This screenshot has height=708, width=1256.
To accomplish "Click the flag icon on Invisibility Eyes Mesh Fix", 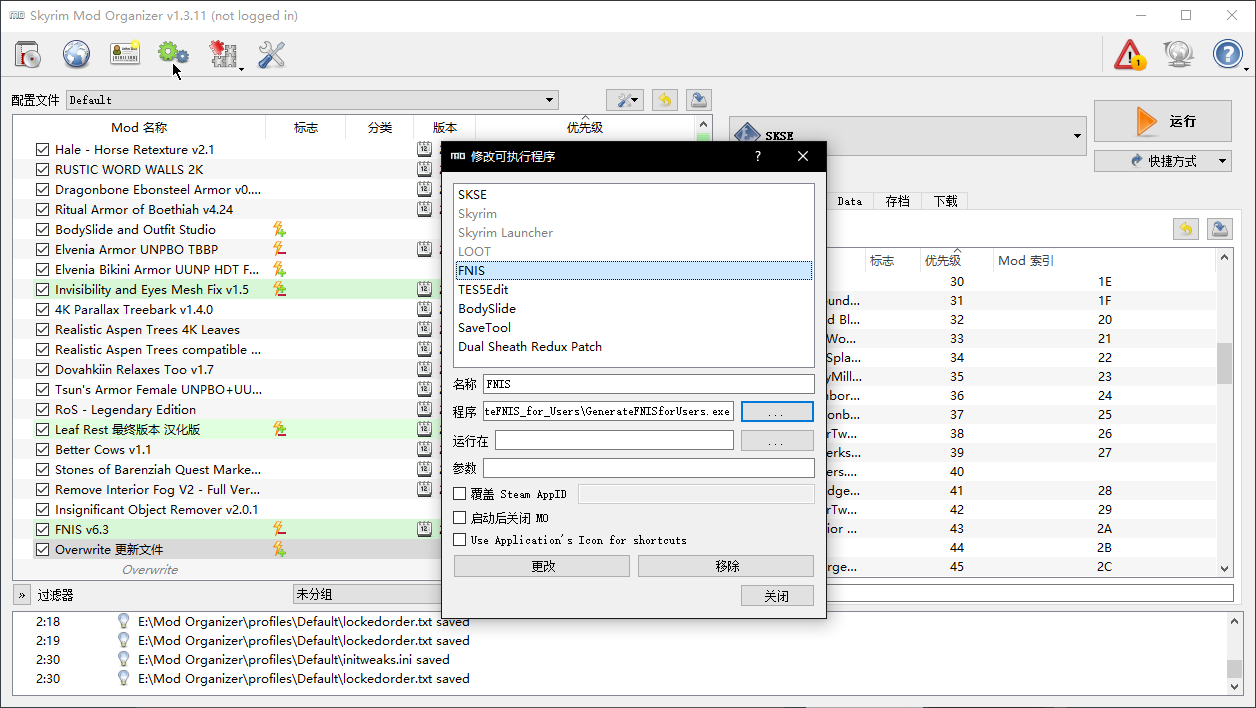I will 280,289.
